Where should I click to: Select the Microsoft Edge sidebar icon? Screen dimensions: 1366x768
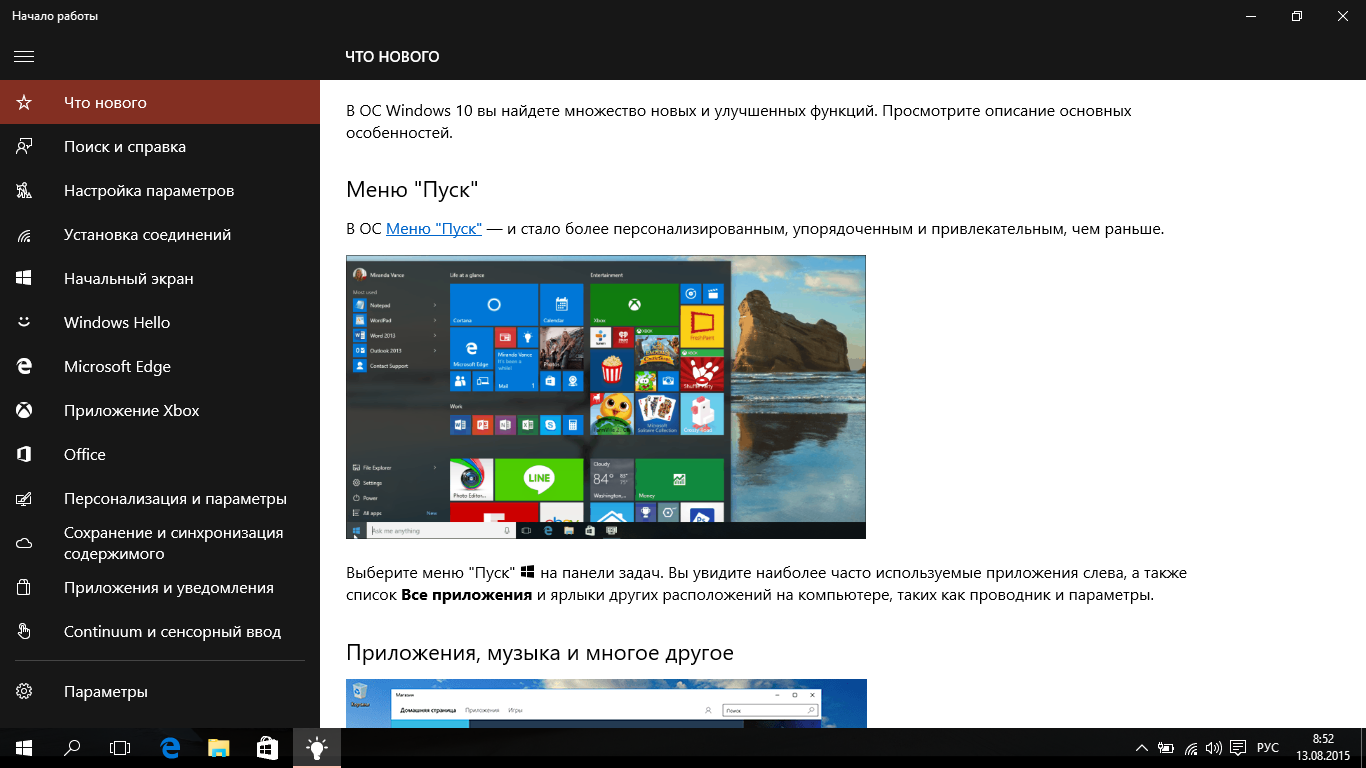click(24, 367)
